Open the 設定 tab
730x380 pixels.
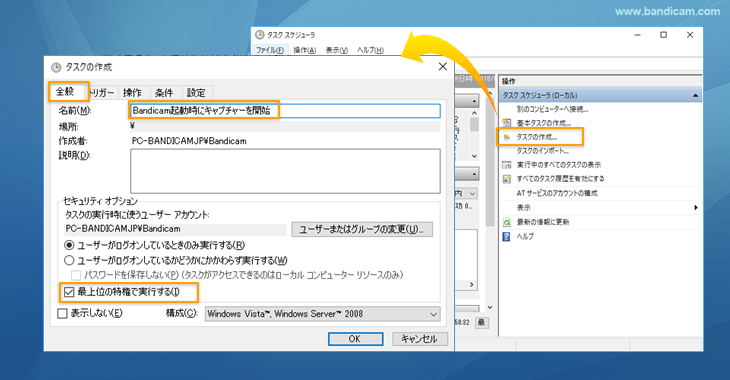pyautogui.click(x=196, y=93)
